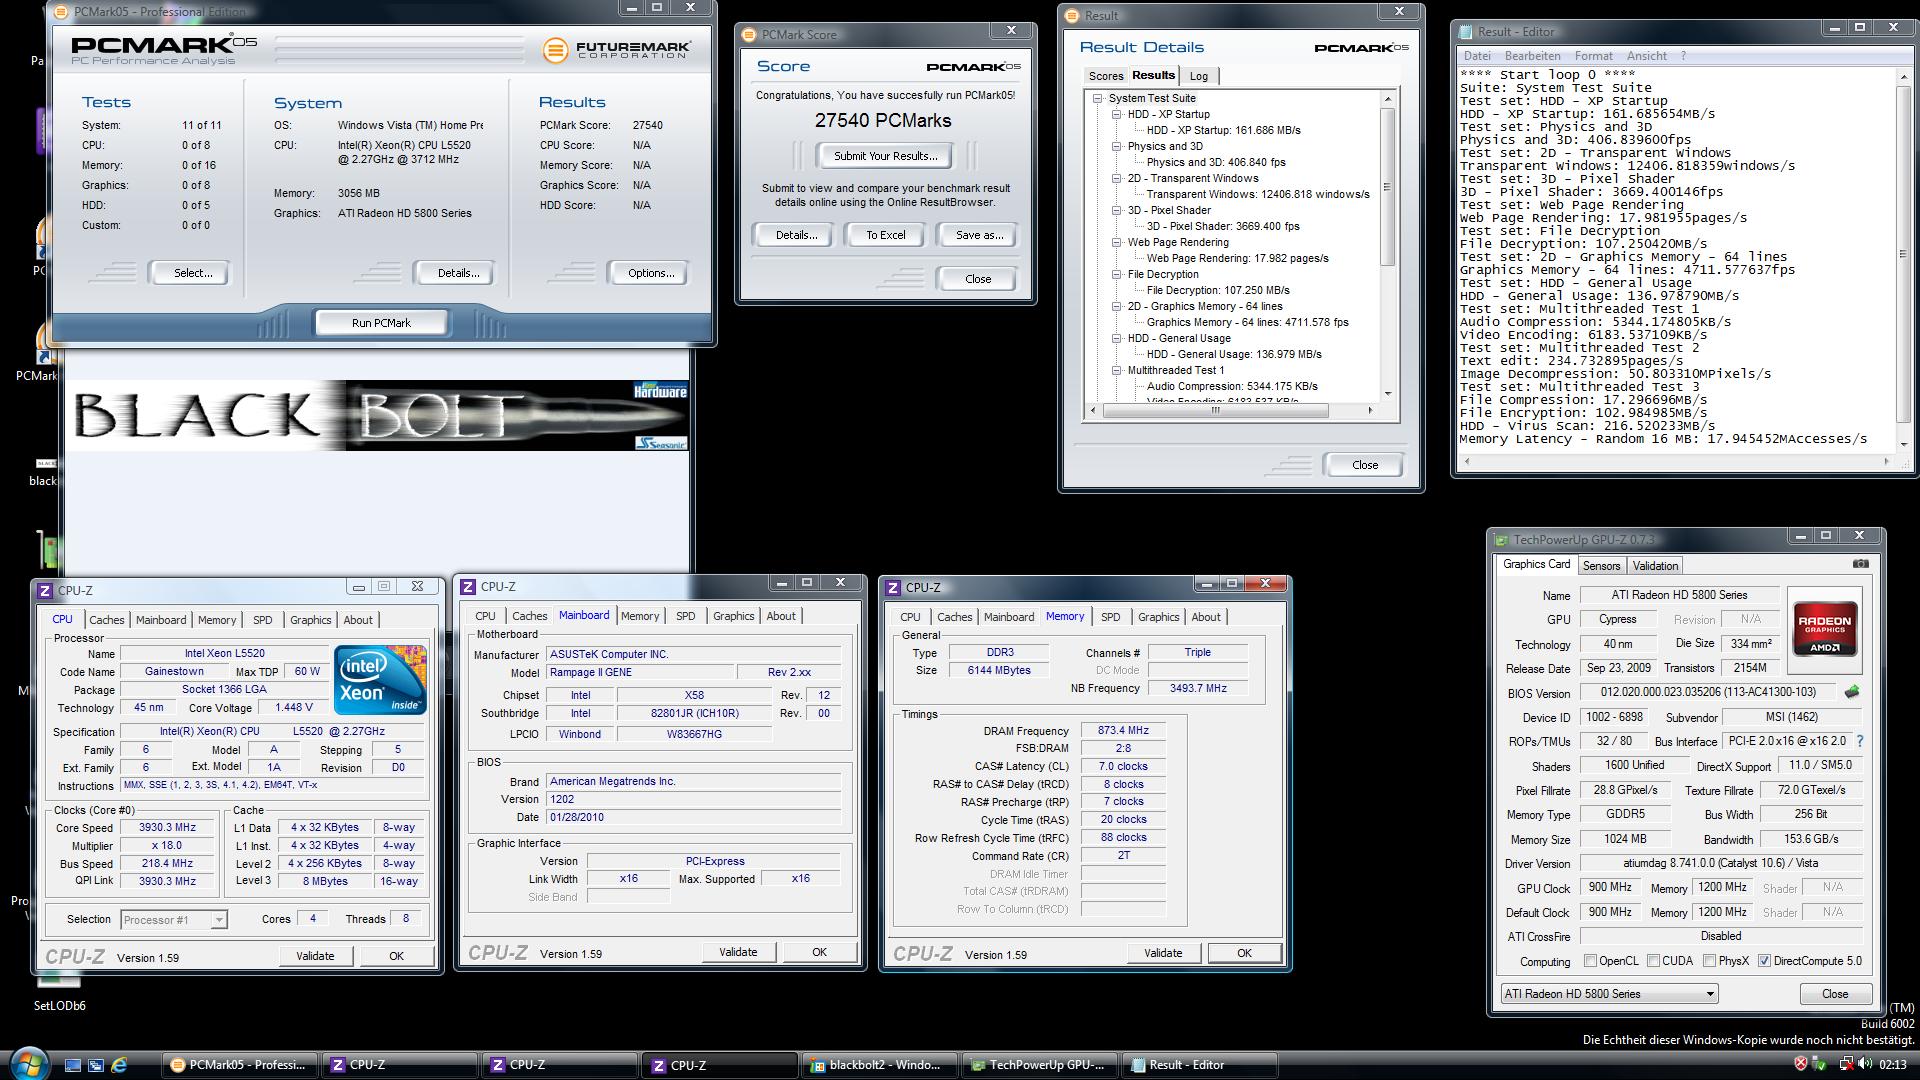
Task: Click the Switch between windows quick launch icon
Action: point(96,1065)
